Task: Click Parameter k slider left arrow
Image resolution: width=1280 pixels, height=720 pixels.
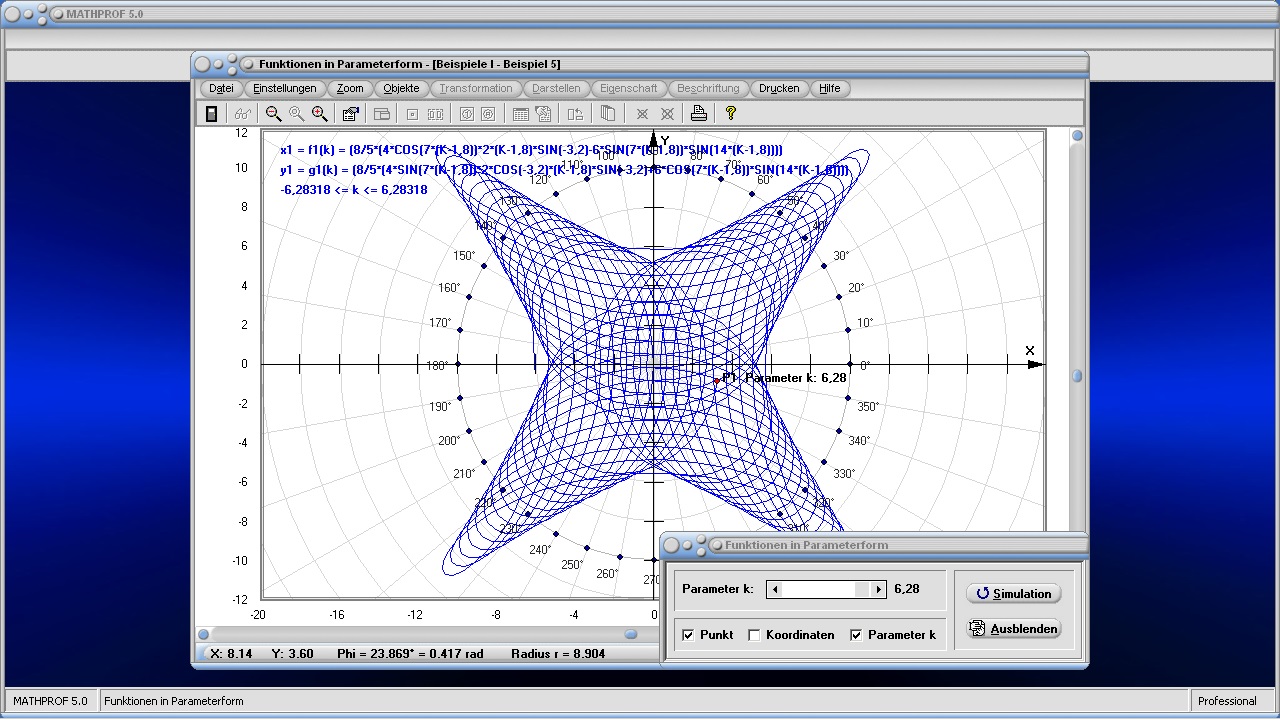Action: click(x=775, y=589)
